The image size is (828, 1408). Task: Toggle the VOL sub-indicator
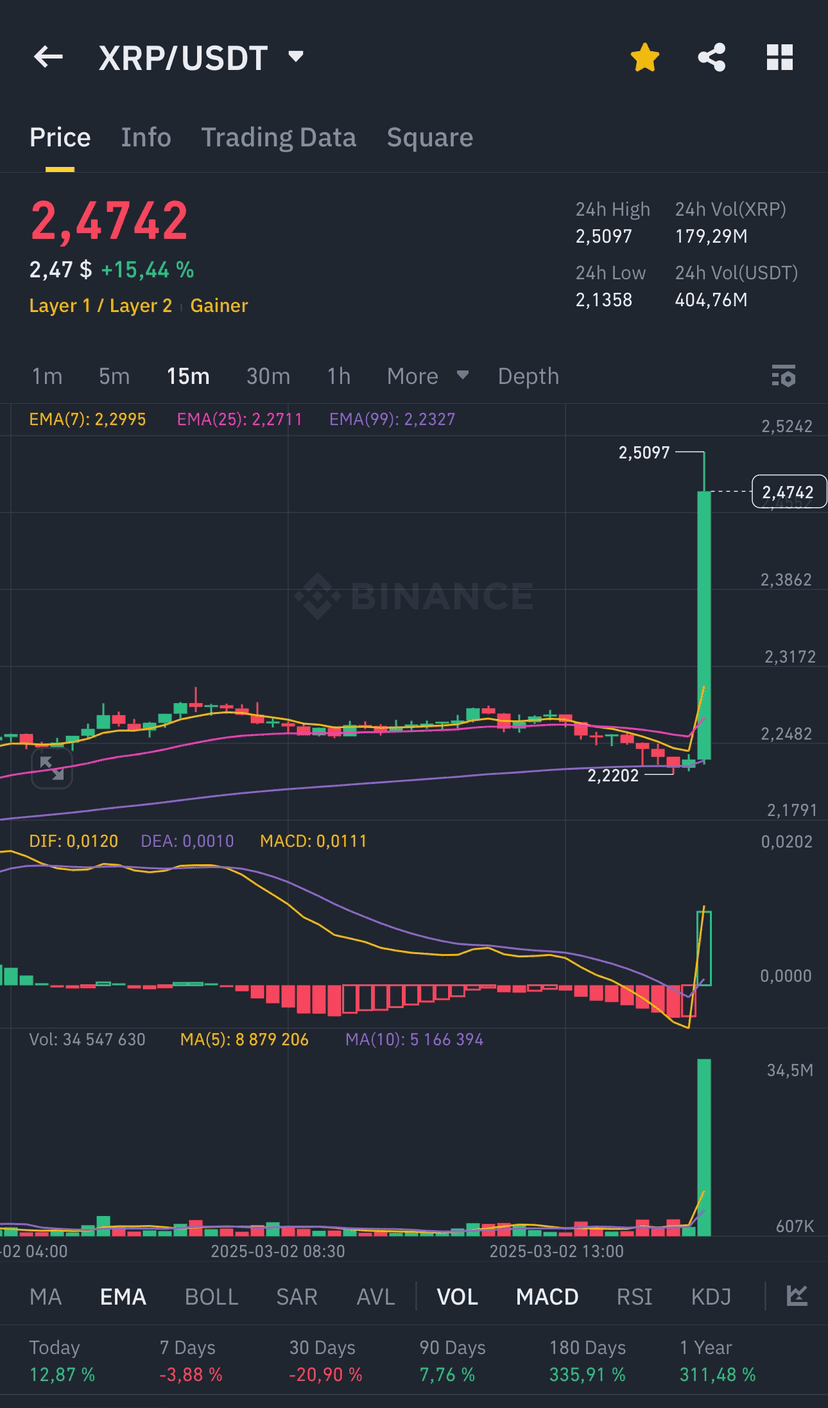(458, 1297)
